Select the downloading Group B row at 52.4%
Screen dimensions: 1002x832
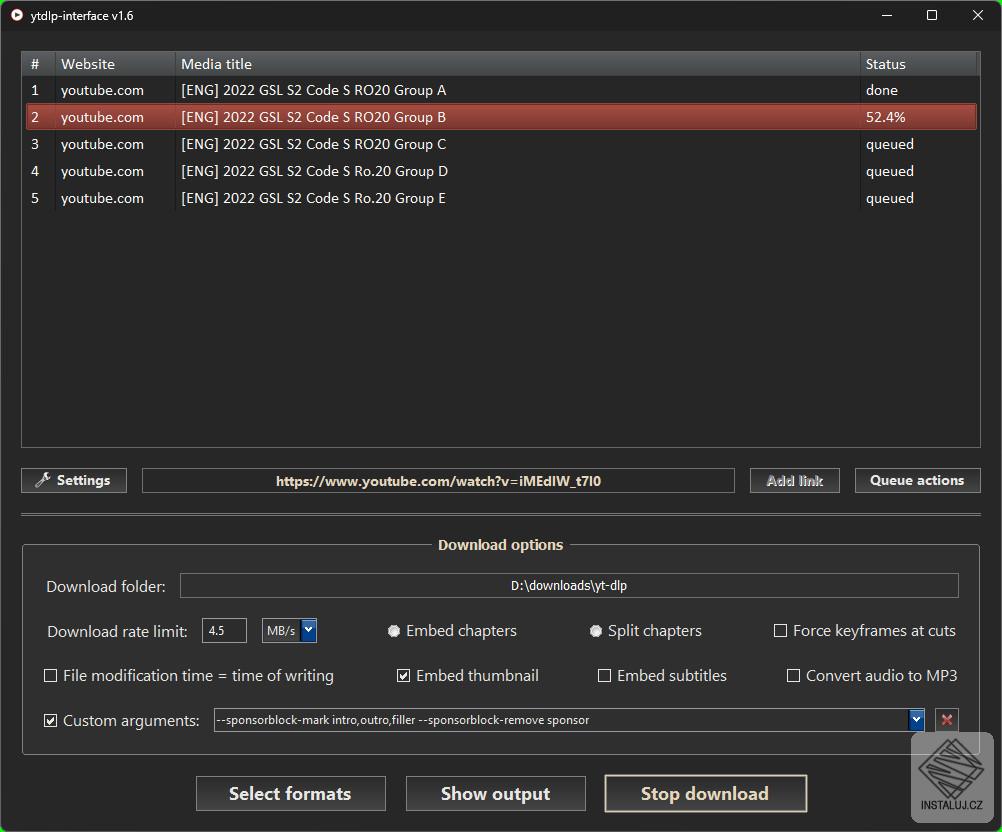coord(500,117)
